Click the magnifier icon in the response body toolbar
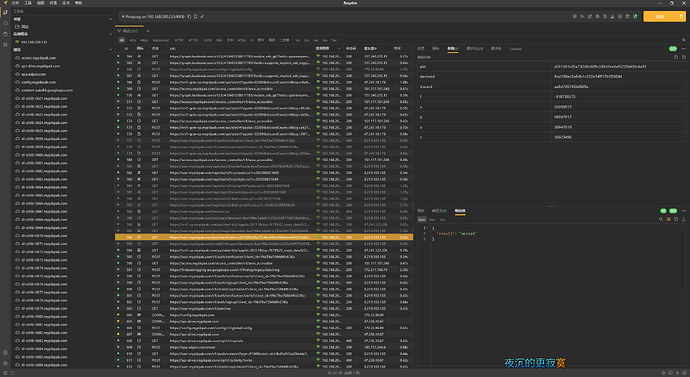 (x=661, y=219)
